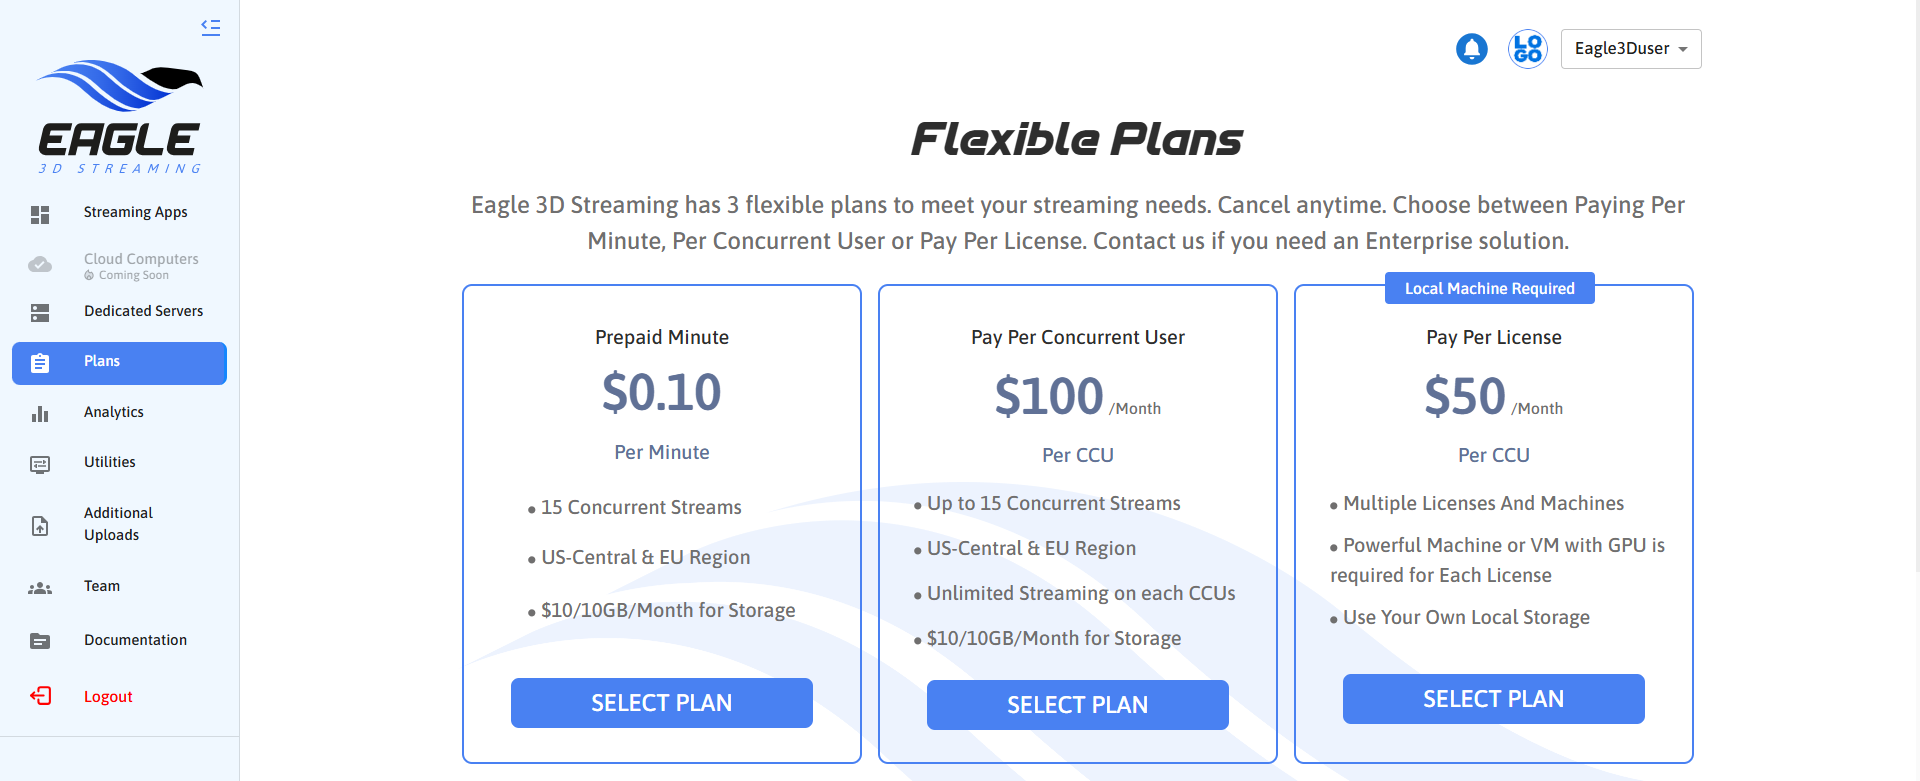The image size is (1920, 781).
Task: Open the Eagle3Duser account dropdown
Action: 1630,49
